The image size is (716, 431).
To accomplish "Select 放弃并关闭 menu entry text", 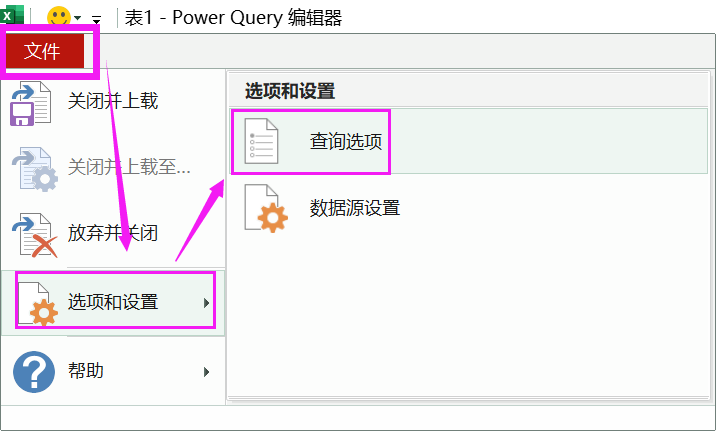I will [x=113, y=233].
